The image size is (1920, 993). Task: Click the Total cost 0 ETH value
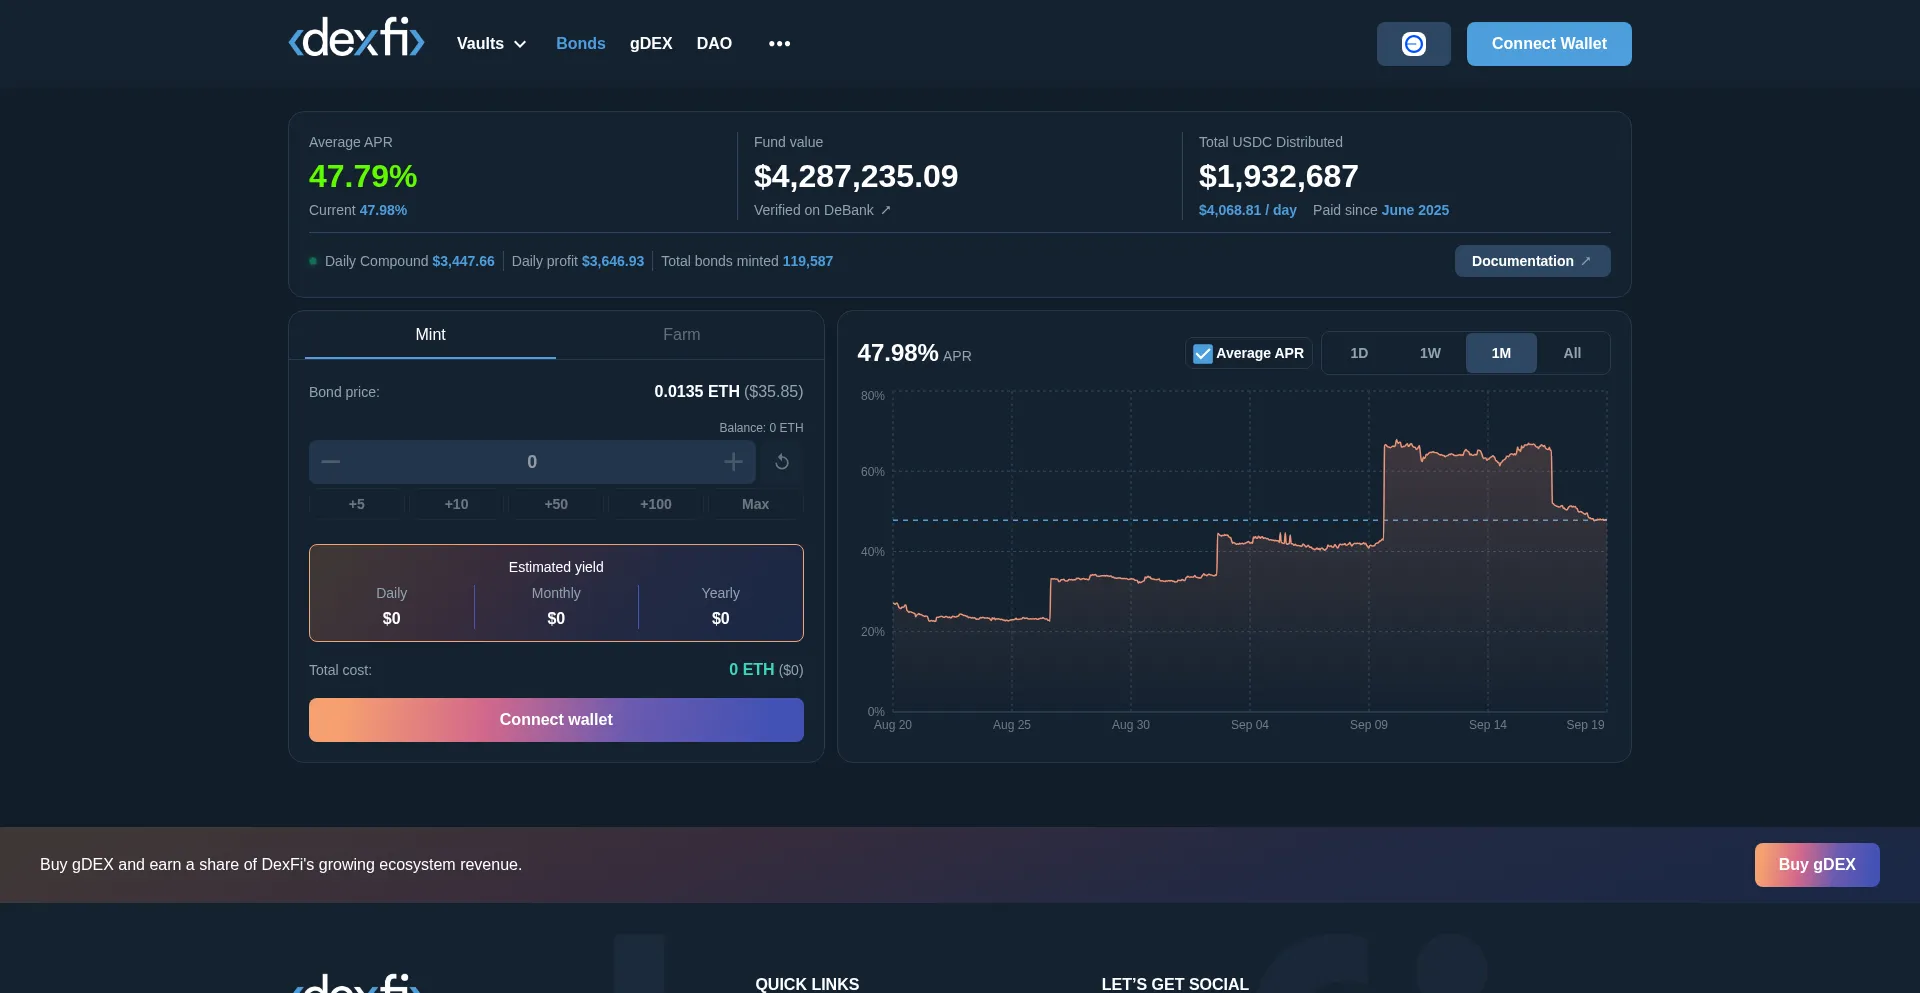click(751, 670)
